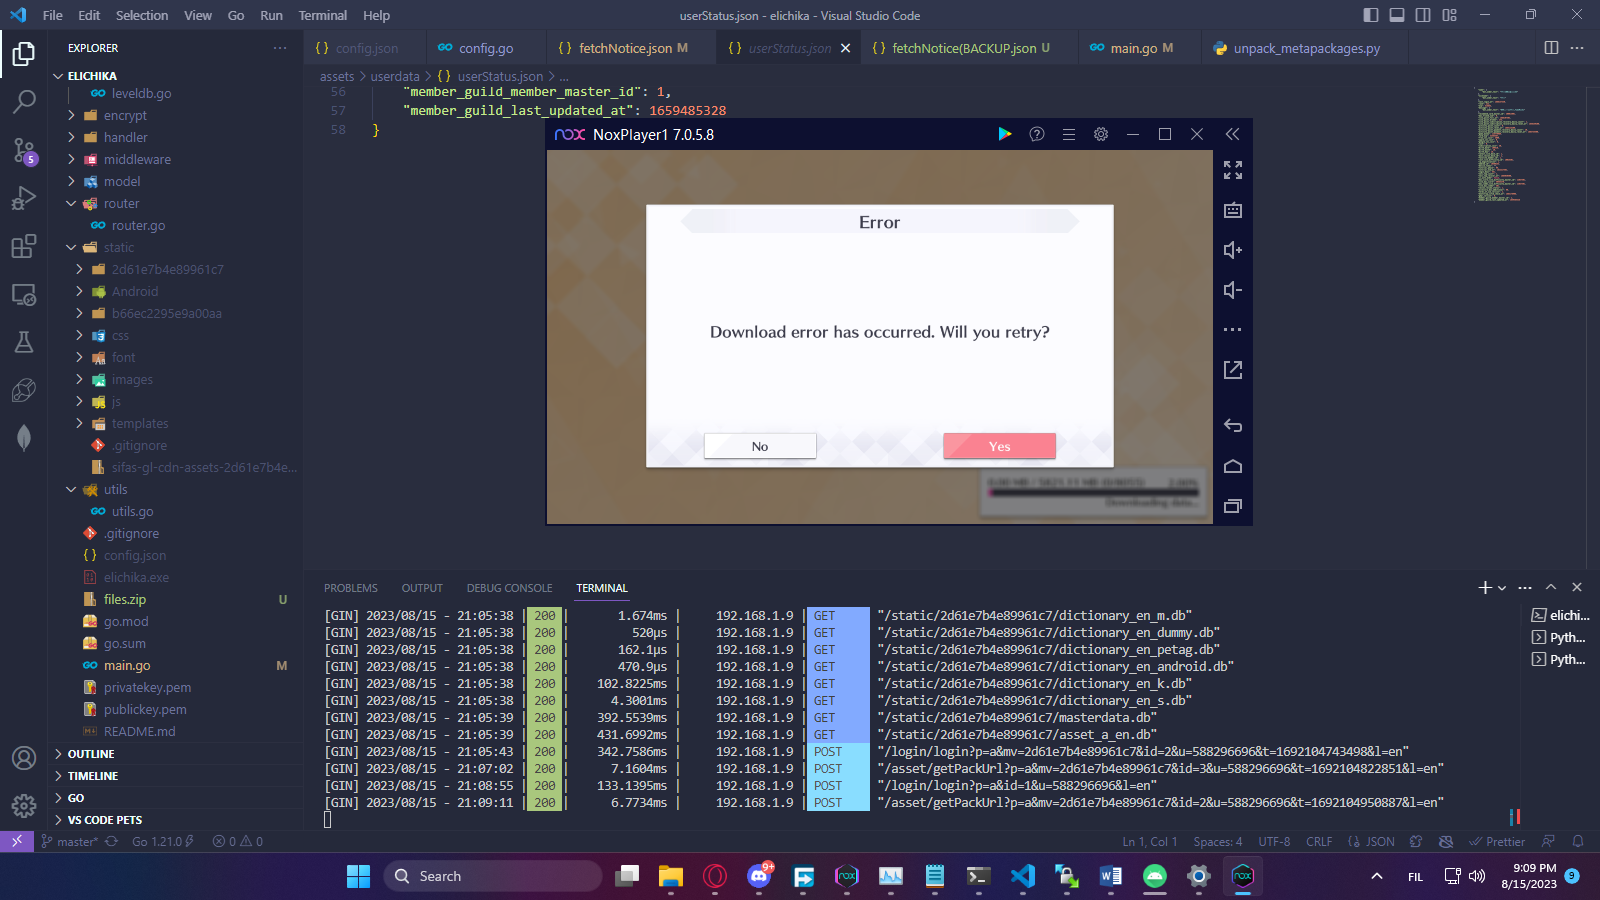Viewport: 1600px width, 900px height.
Task: Click Yes to retry the download
Action: (x=999, y=446)
